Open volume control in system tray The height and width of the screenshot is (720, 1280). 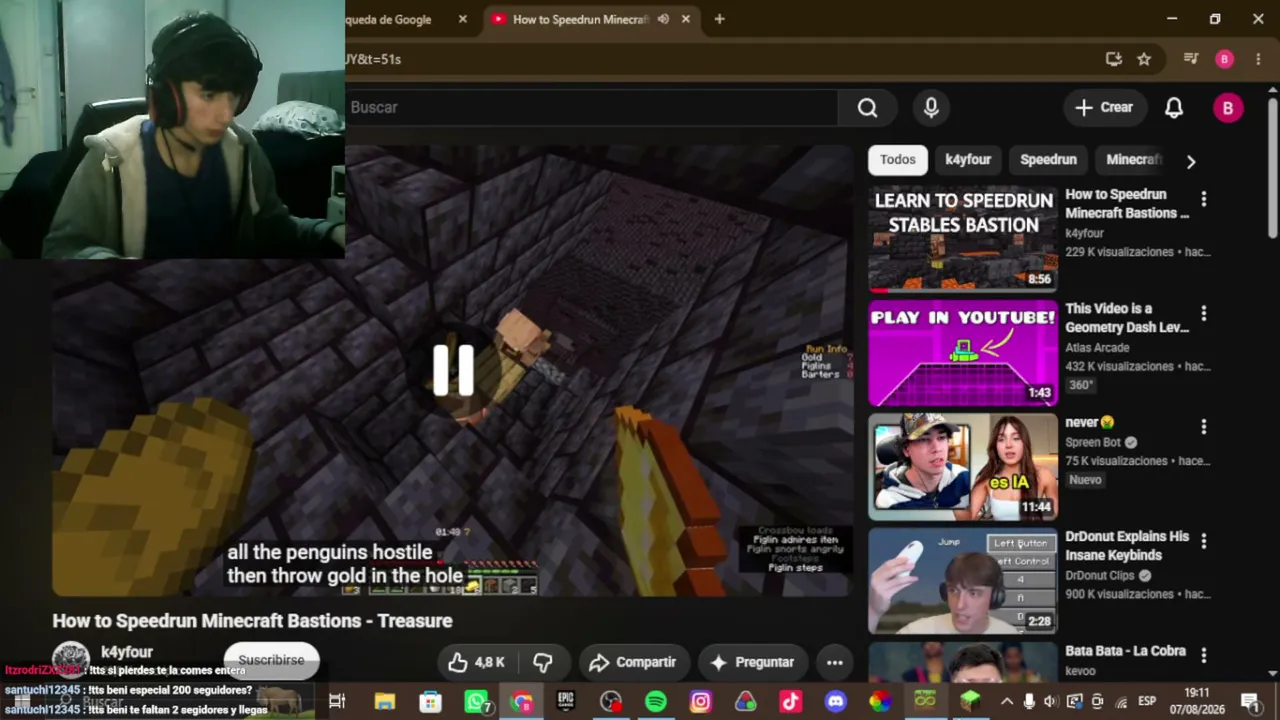pos(1050,702)
